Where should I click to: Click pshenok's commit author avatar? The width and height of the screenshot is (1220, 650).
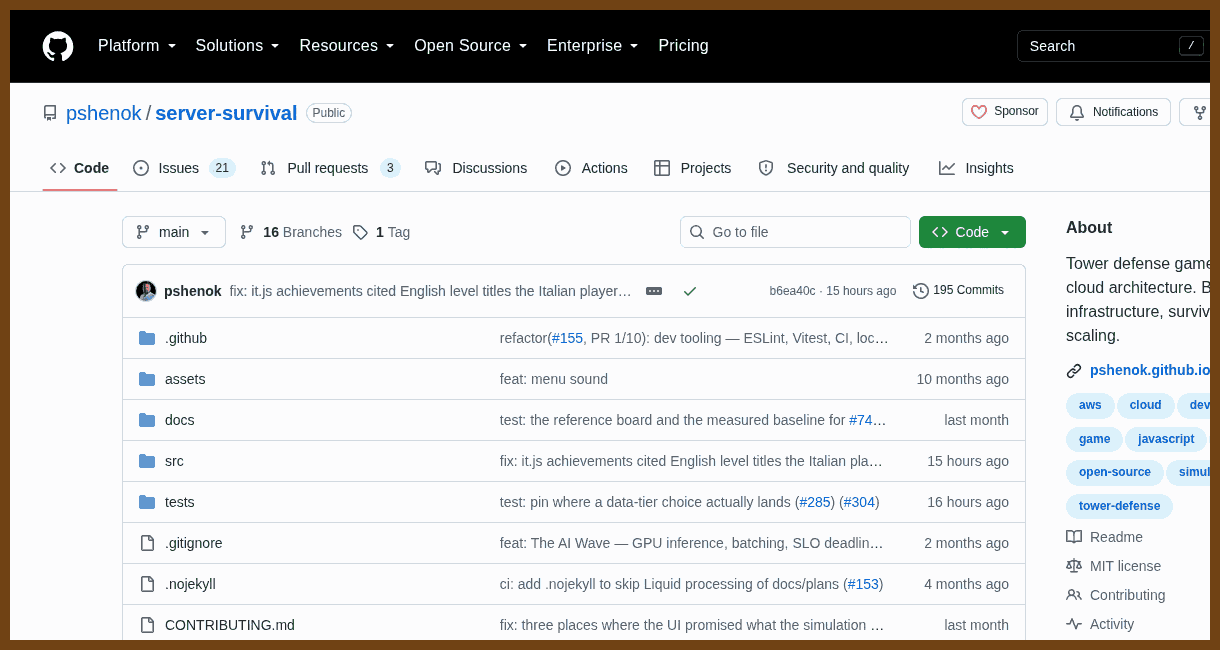click(x=146, y=291)
